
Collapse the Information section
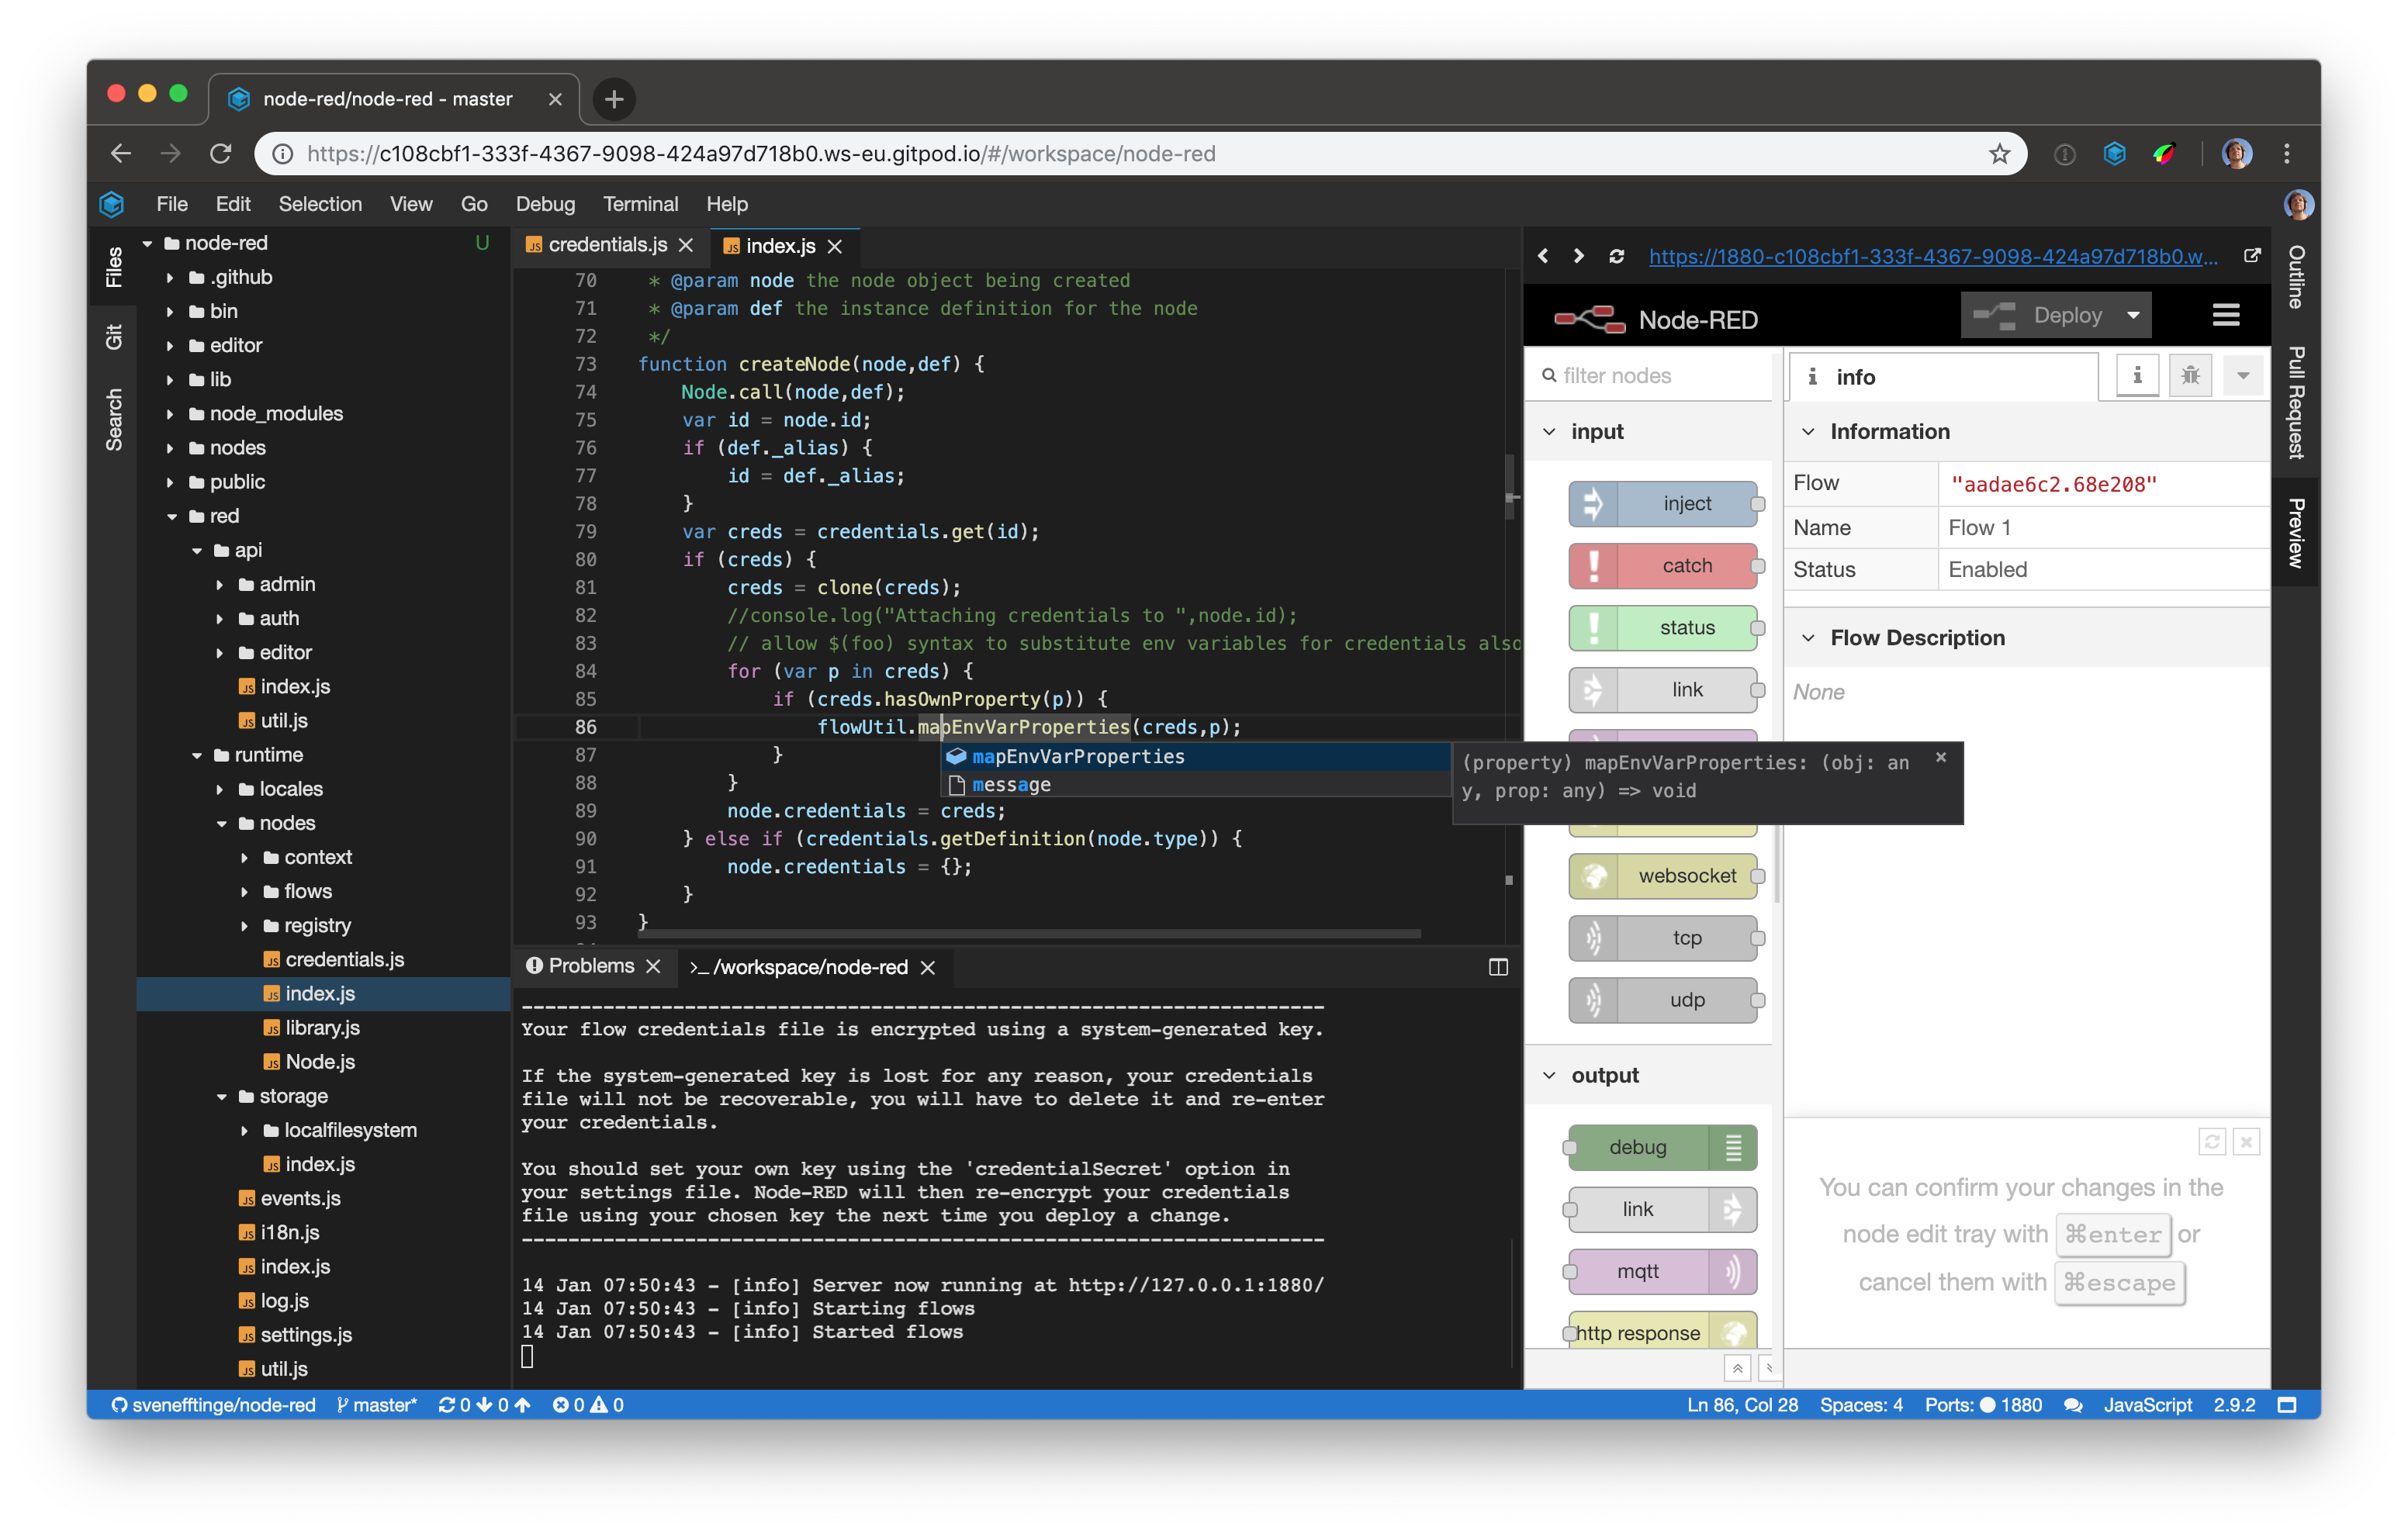[x=1808, y=432]
